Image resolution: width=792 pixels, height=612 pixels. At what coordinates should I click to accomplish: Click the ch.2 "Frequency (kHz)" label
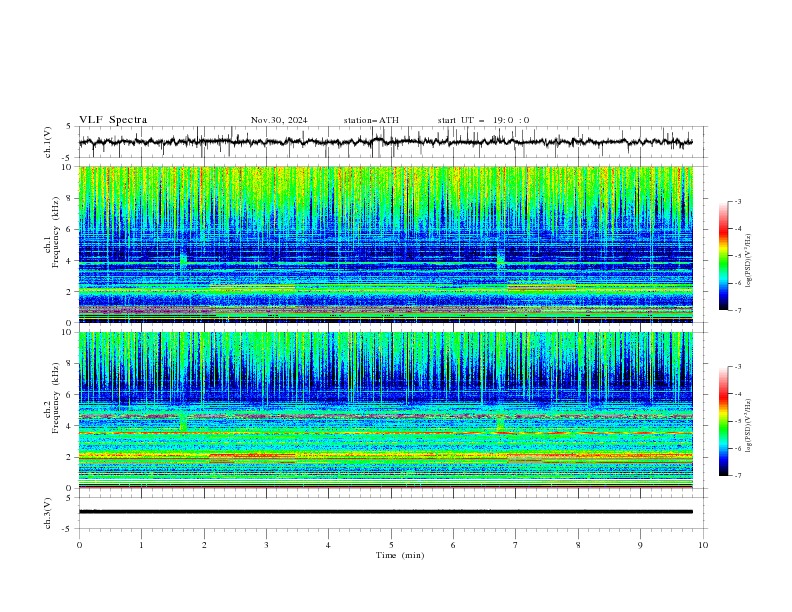(x=55, y=398)
